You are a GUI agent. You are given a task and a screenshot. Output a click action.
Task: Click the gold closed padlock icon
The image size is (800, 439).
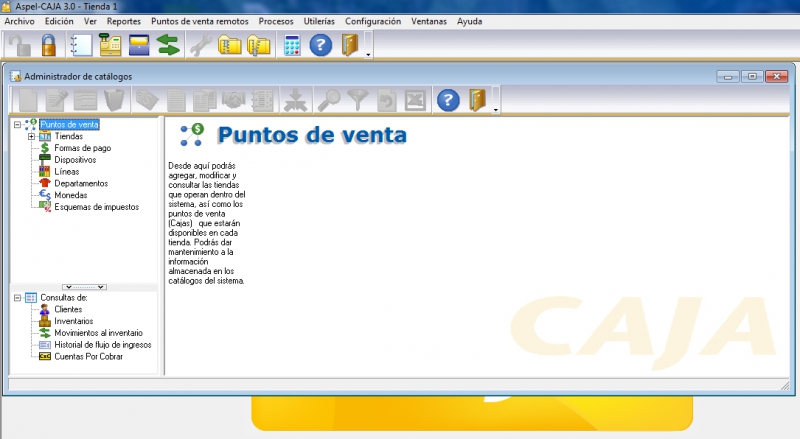coord(49,45)
